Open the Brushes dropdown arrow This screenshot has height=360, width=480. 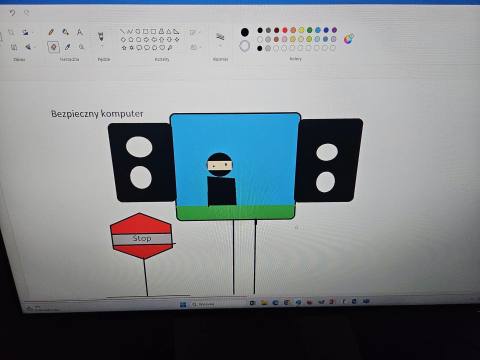click(102, 46)
